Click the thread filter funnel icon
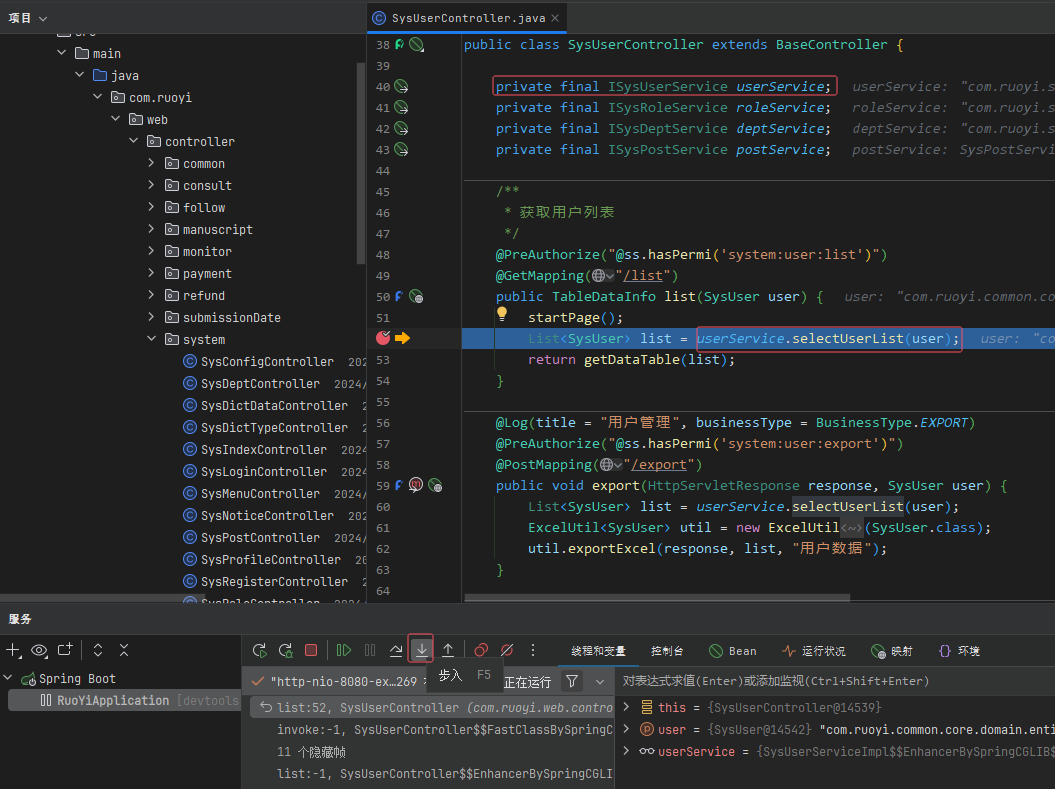 [x=572, y=681]
